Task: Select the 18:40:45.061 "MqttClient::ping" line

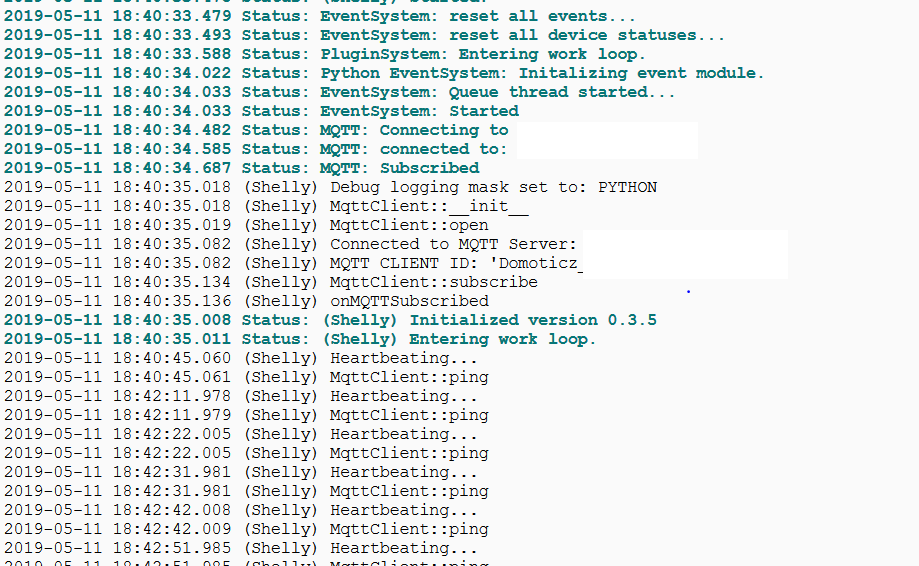Action: tap(246, 377)
